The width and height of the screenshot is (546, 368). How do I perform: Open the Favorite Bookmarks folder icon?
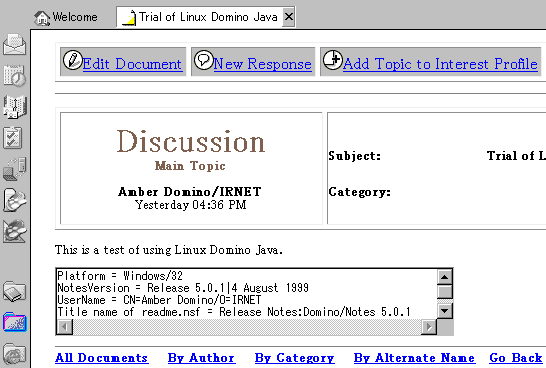click(14, 291)
